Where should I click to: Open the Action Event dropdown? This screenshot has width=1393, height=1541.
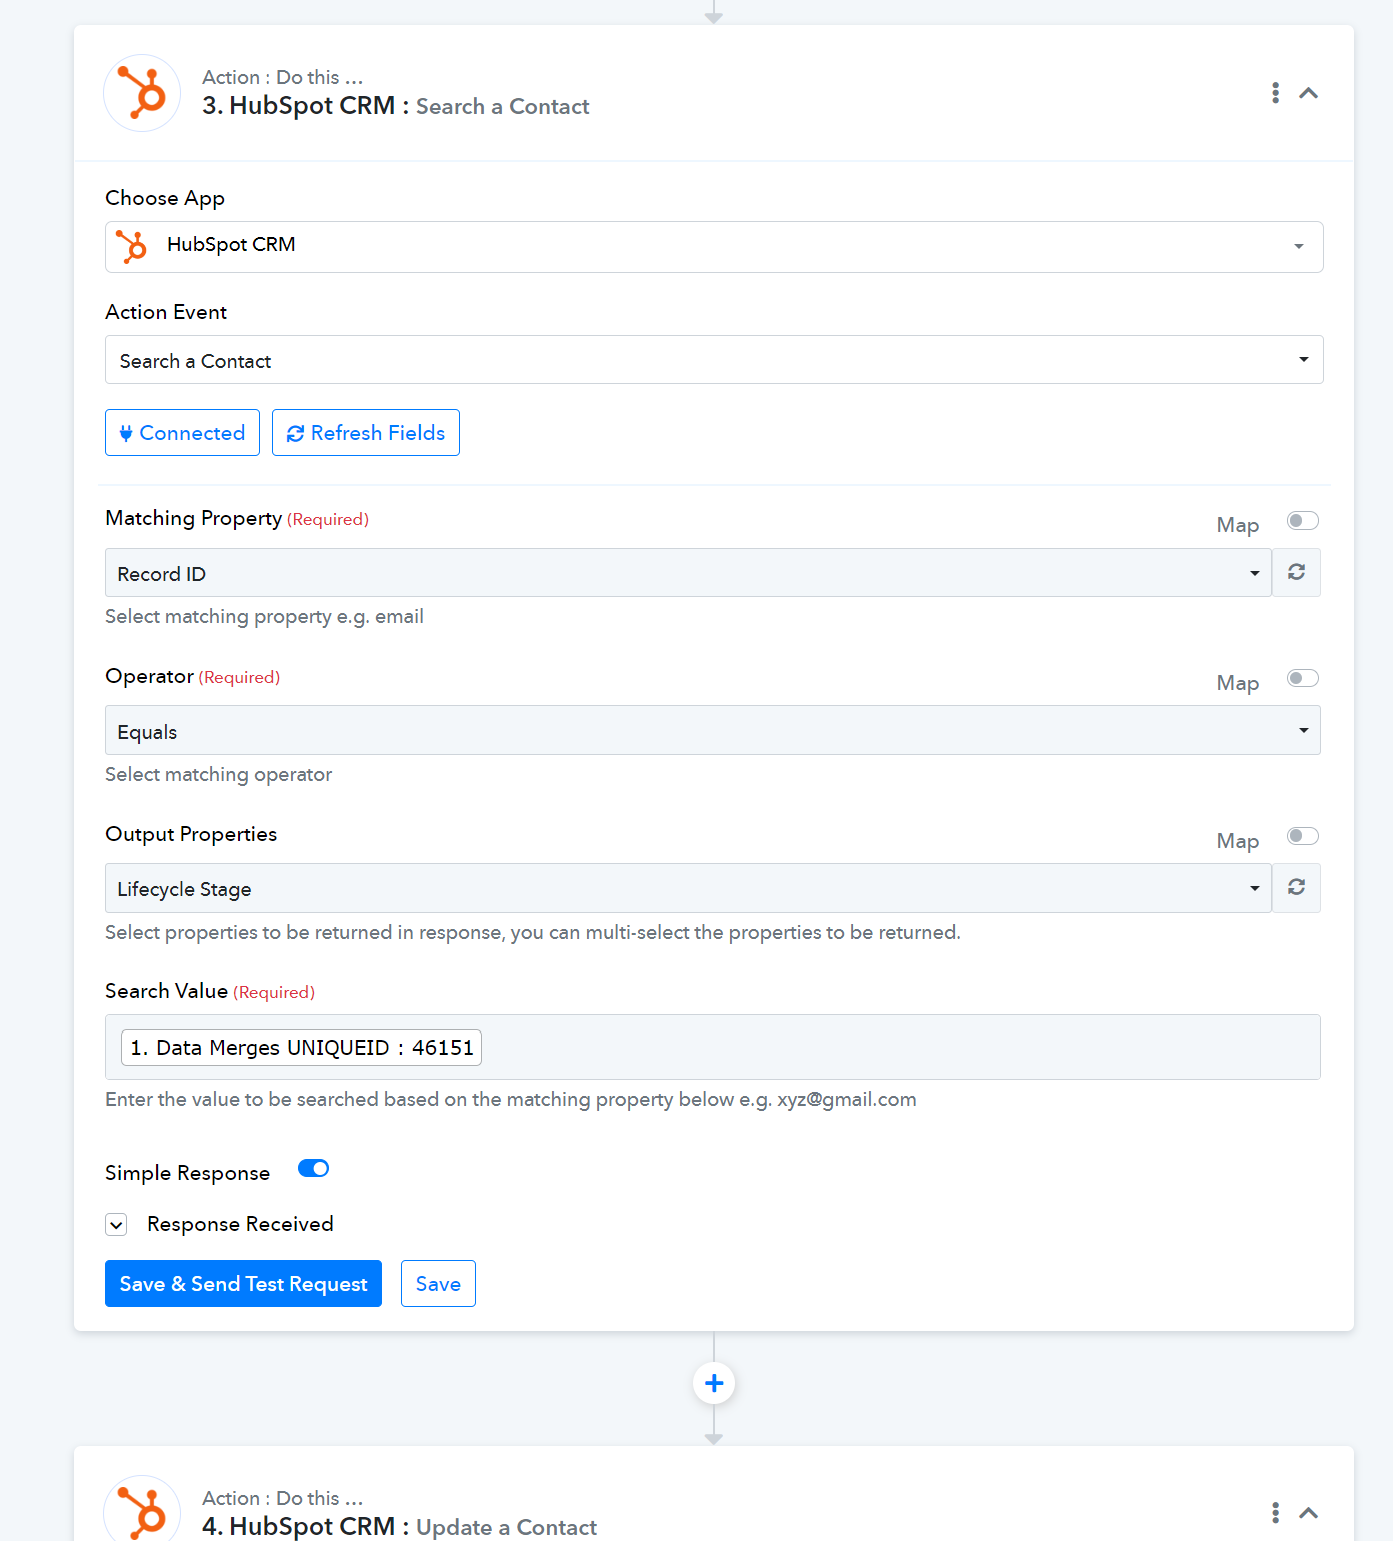pyautogui.click(x=714, y=360)
